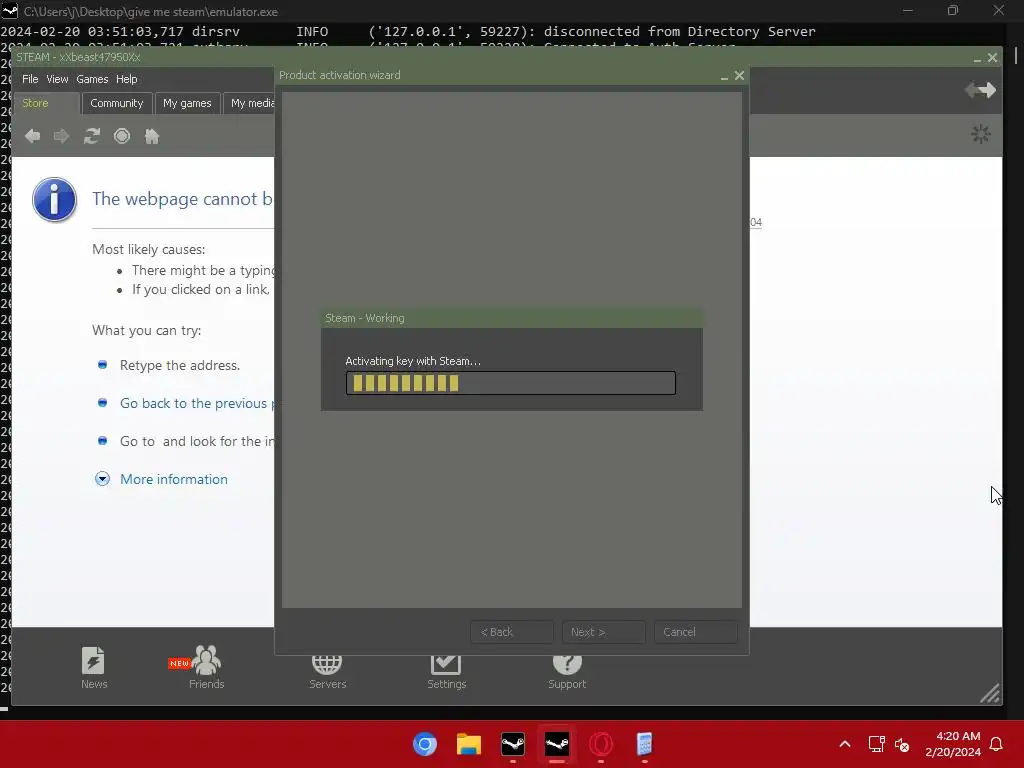Open the View menu in Steam
1024x768 pixels.
[x=57, y=79]
